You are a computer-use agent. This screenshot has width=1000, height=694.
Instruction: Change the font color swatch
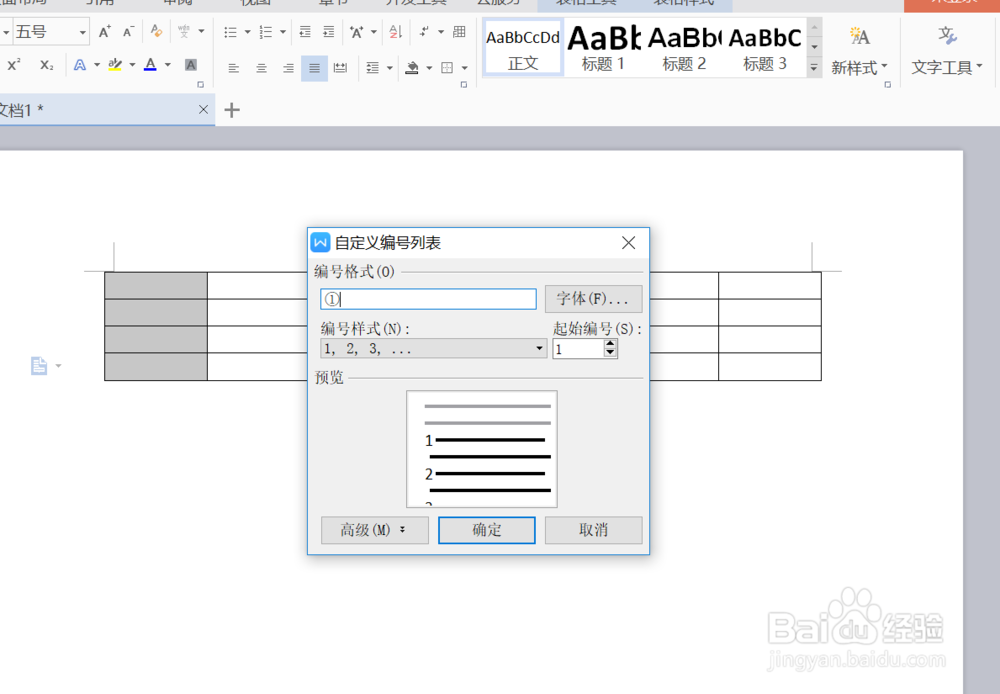150,64
